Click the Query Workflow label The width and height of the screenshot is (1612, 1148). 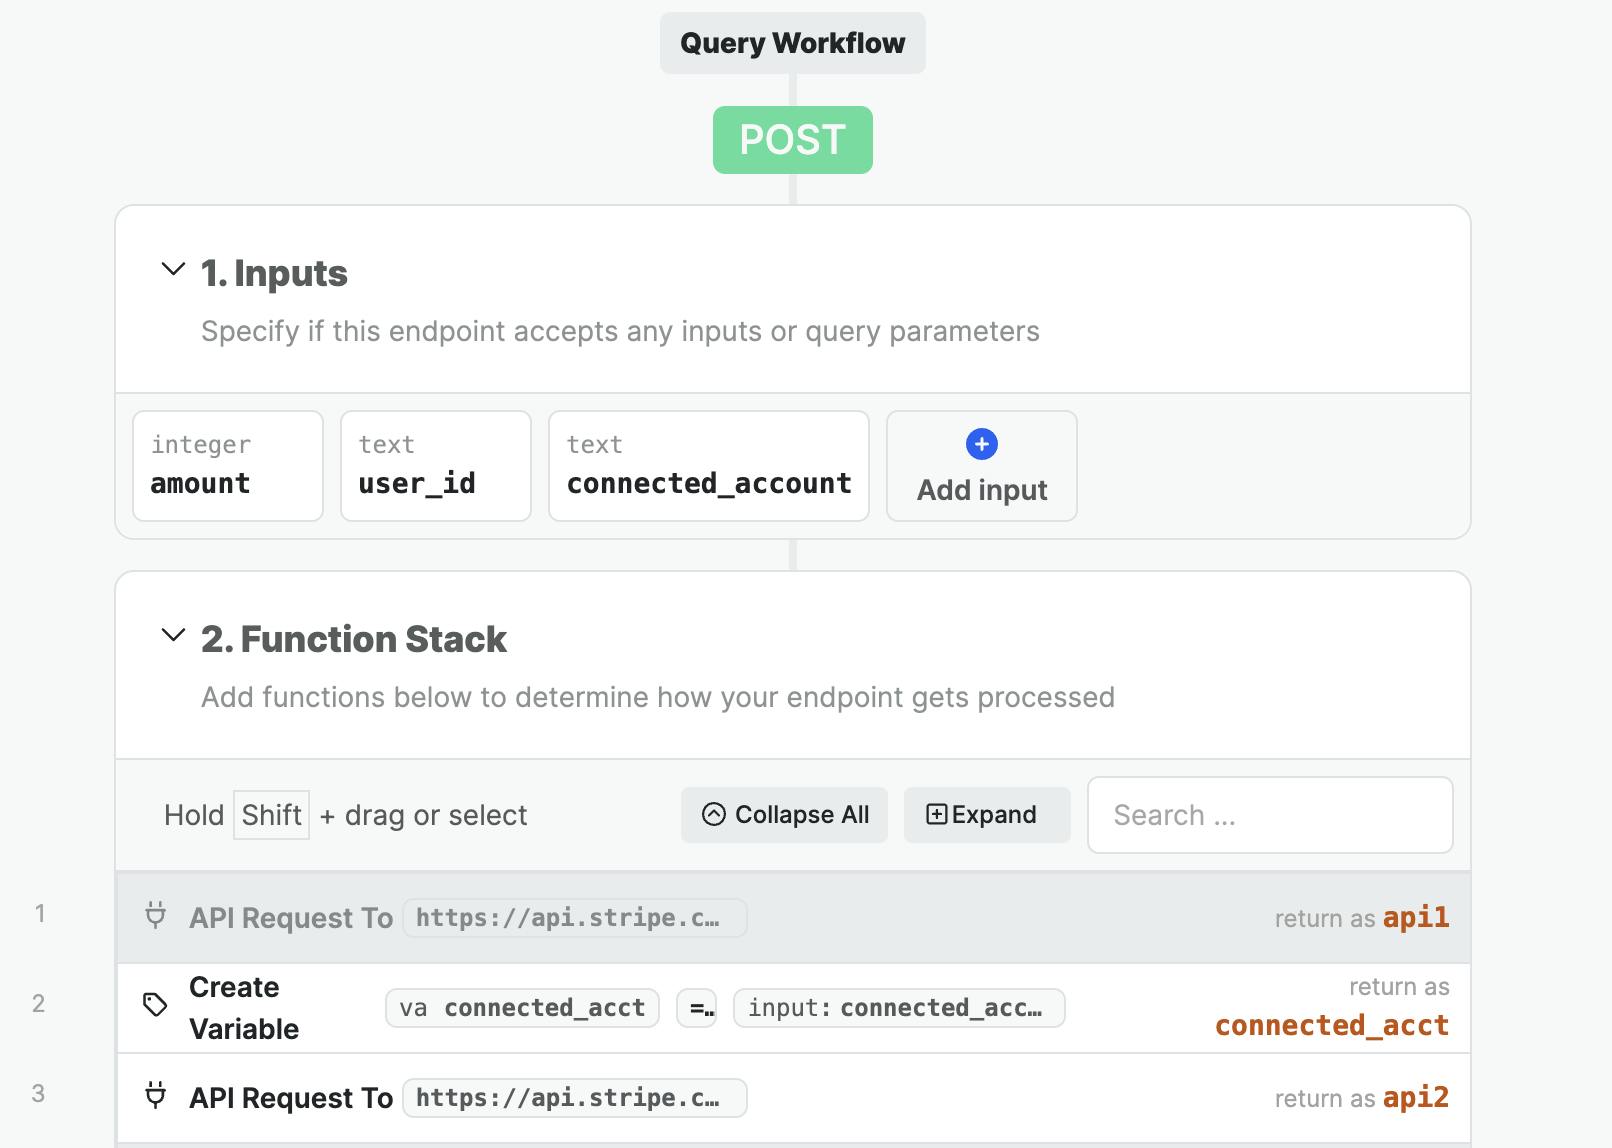[x=792, y=43]
